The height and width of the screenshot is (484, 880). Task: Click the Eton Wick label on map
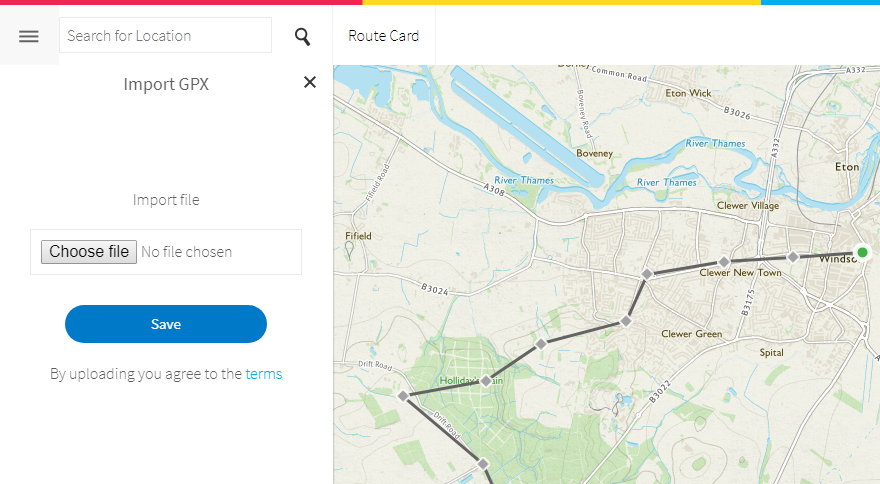click(x=688, y=93)
